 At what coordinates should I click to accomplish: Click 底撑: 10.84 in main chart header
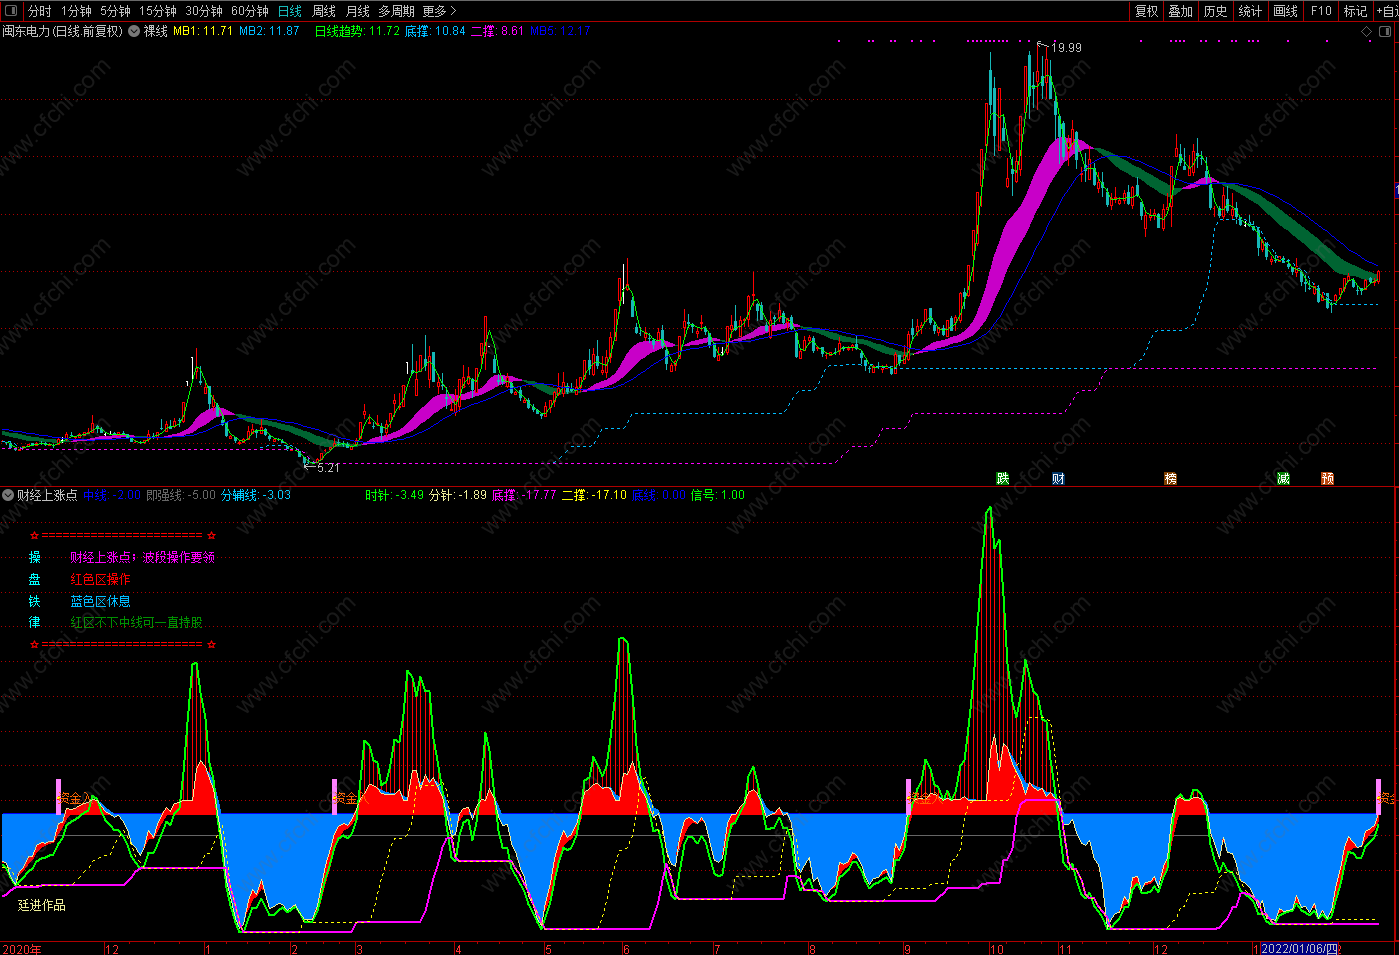tap(435, 31)
